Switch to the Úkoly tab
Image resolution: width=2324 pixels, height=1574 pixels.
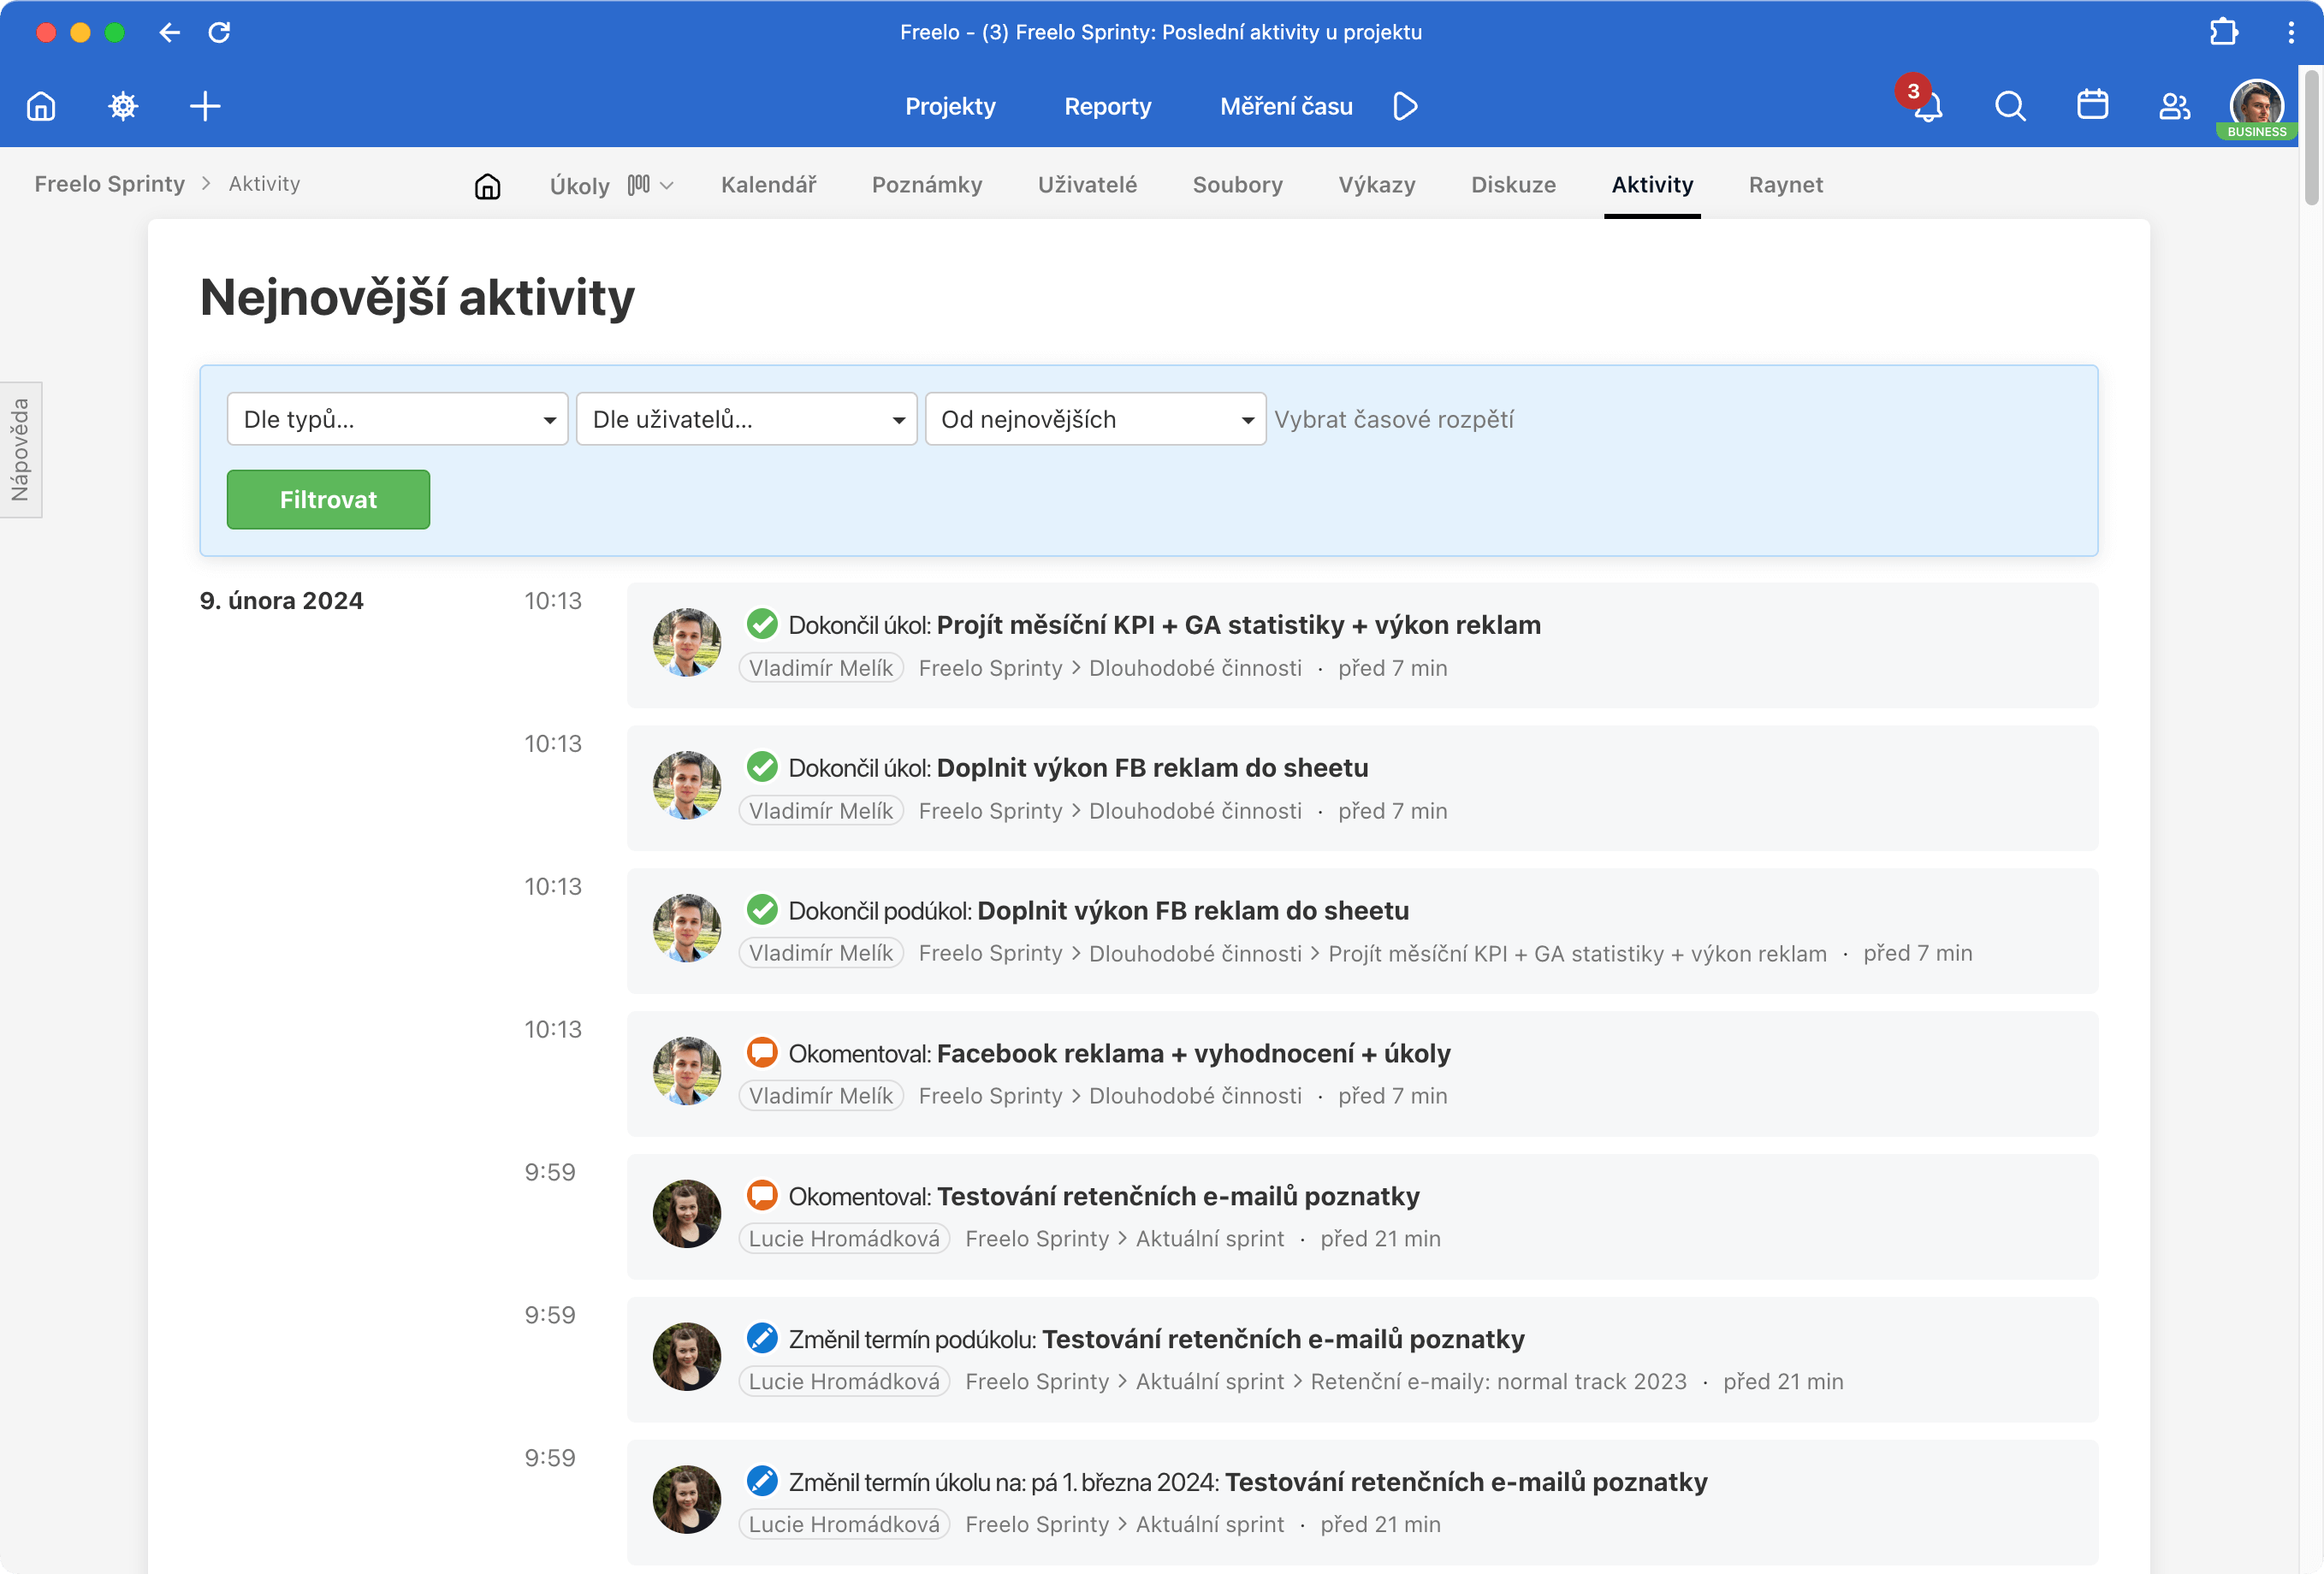[580, 186]
